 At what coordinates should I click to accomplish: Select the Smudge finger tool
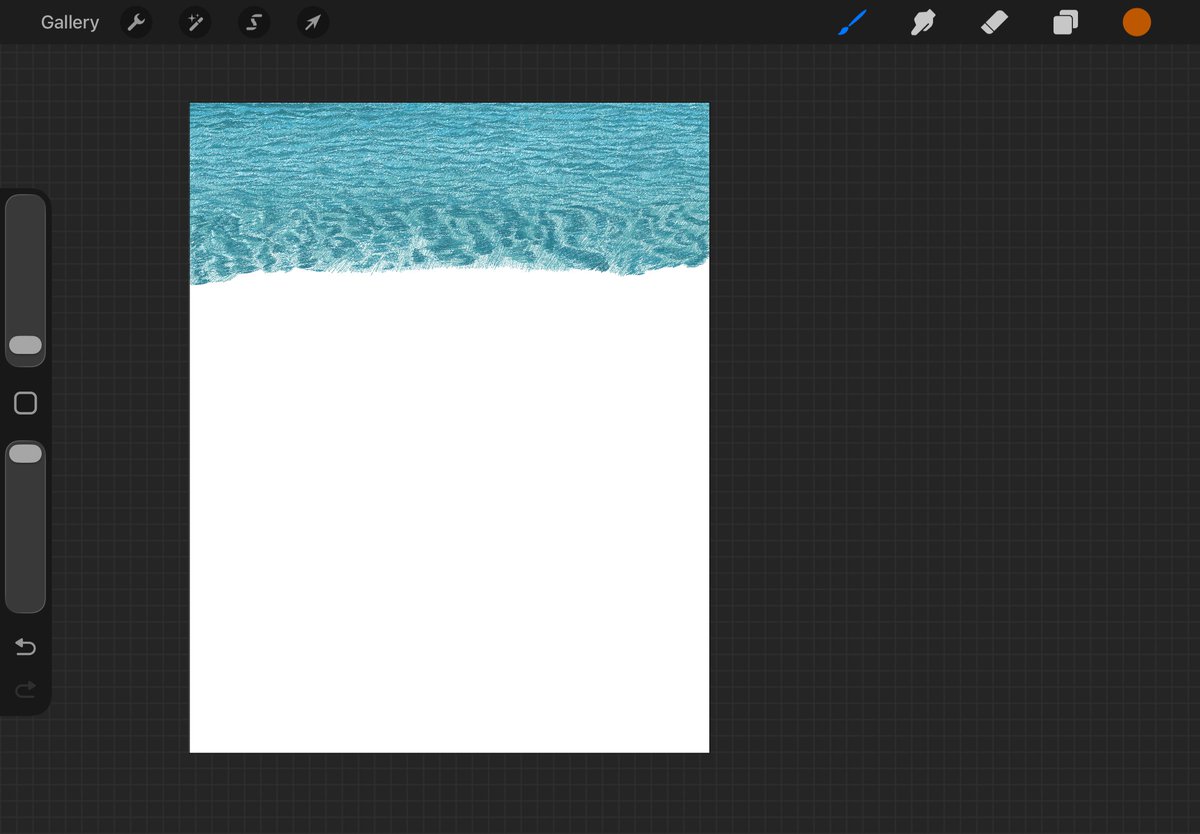click(923, 22)
